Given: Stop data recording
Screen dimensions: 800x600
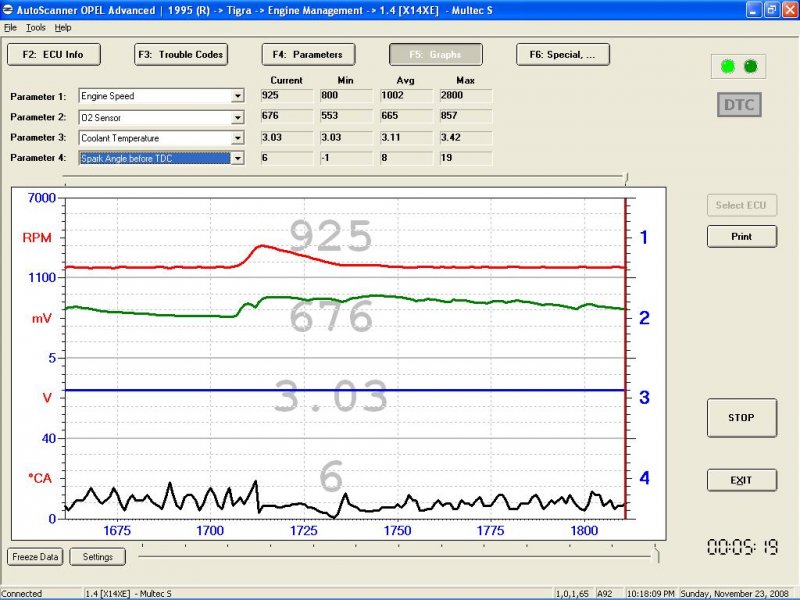Looking at the screenshot, I should click(x=742, y=417).
